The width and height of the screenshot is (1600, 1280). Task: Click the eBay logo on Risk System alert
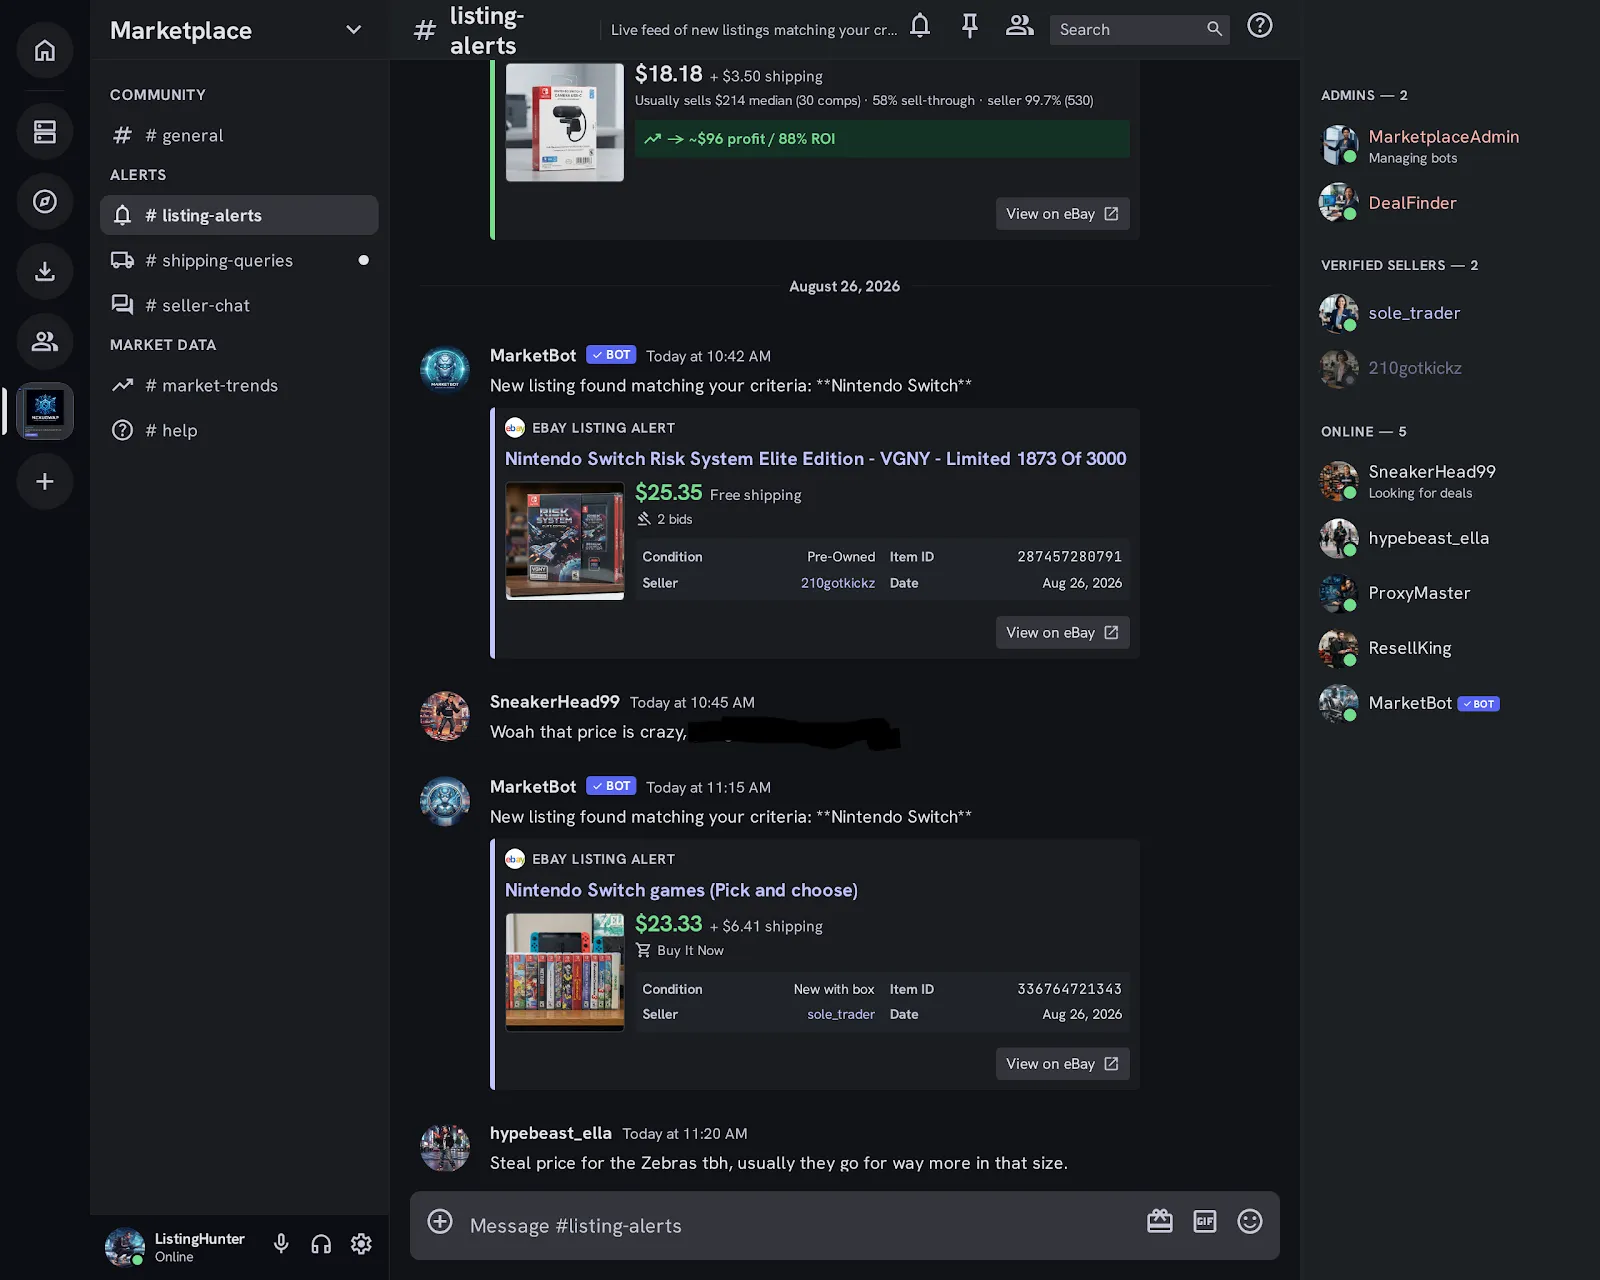[x=515, y=428]
